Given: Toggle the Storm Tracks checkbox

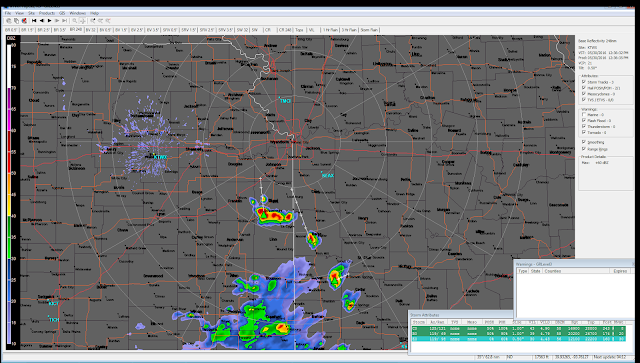Looking at the screenshot, I should 584,82.
